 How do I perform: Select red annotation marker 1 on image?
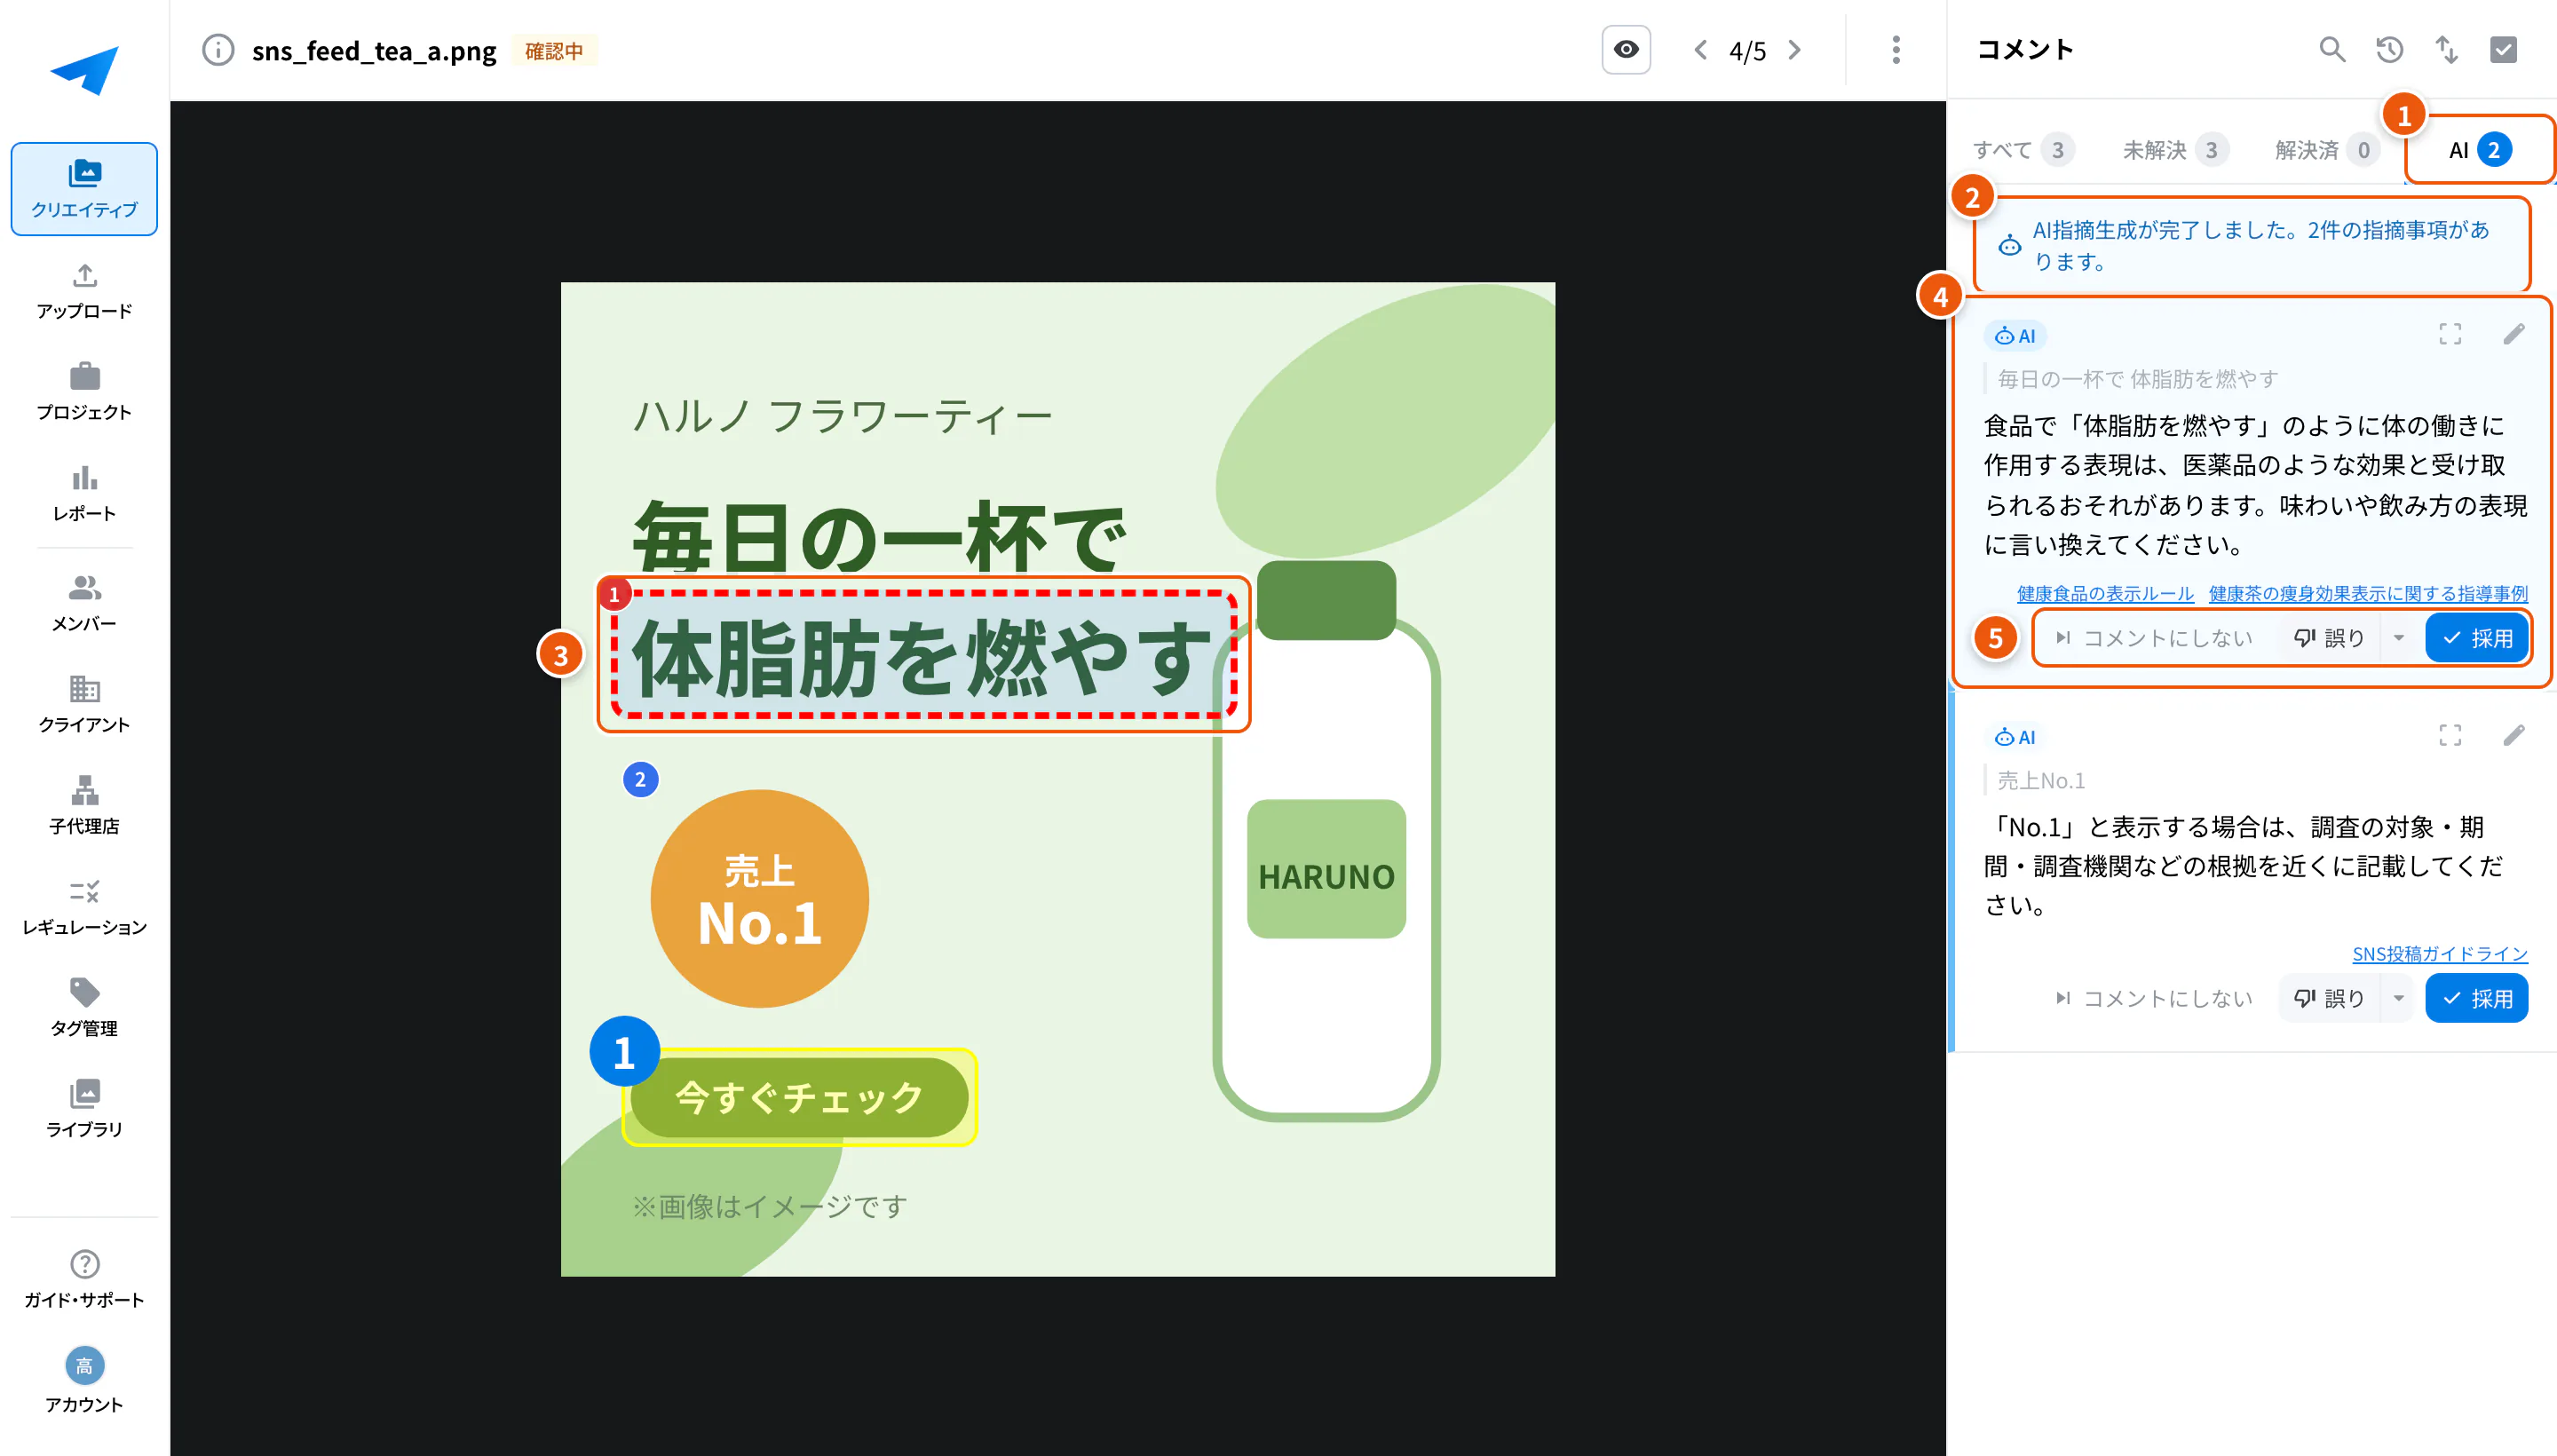click(x=614, y=594)
